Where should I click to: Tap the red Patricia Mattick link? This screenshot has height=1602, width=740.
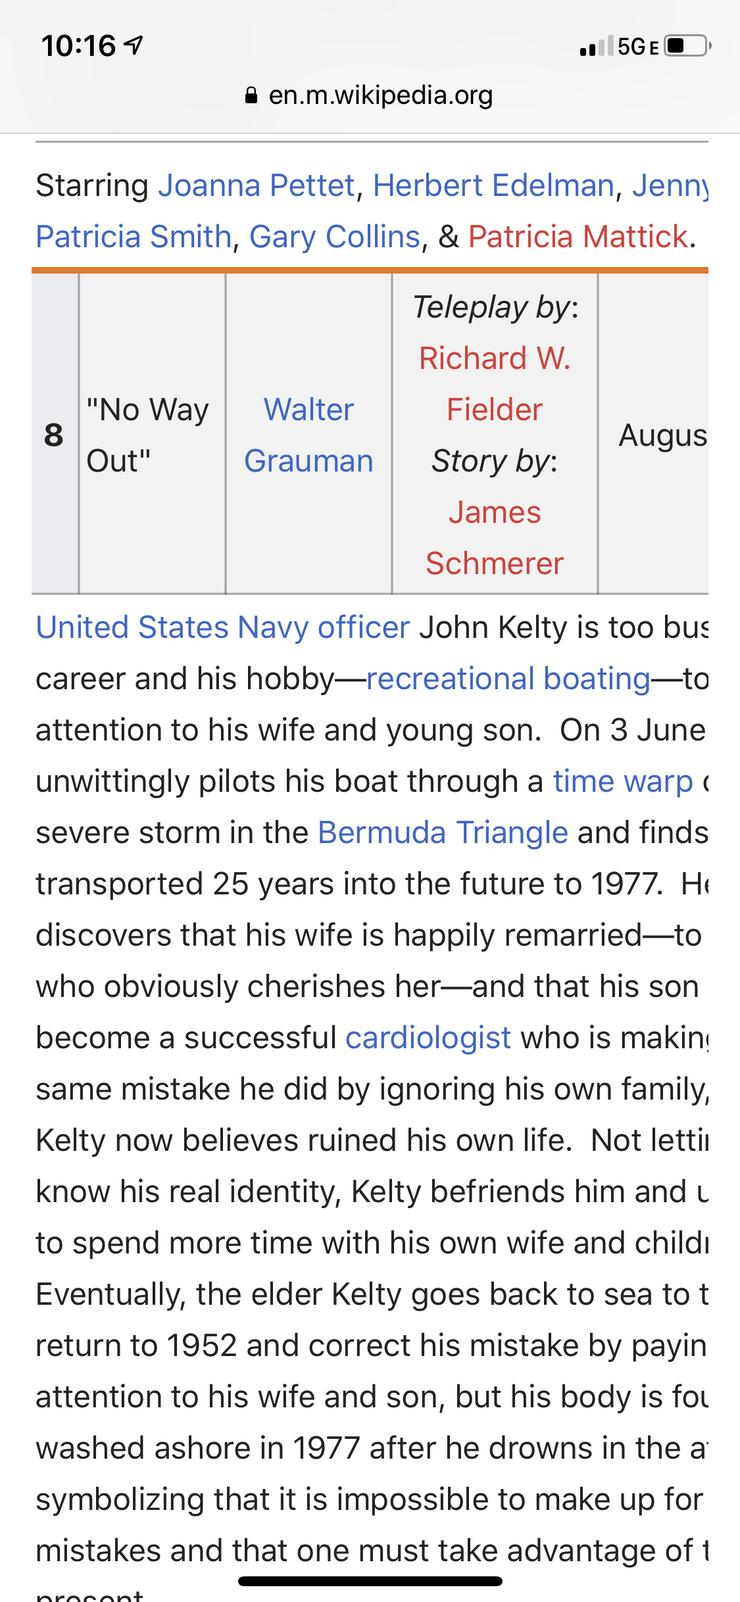[x=578, y=236]
